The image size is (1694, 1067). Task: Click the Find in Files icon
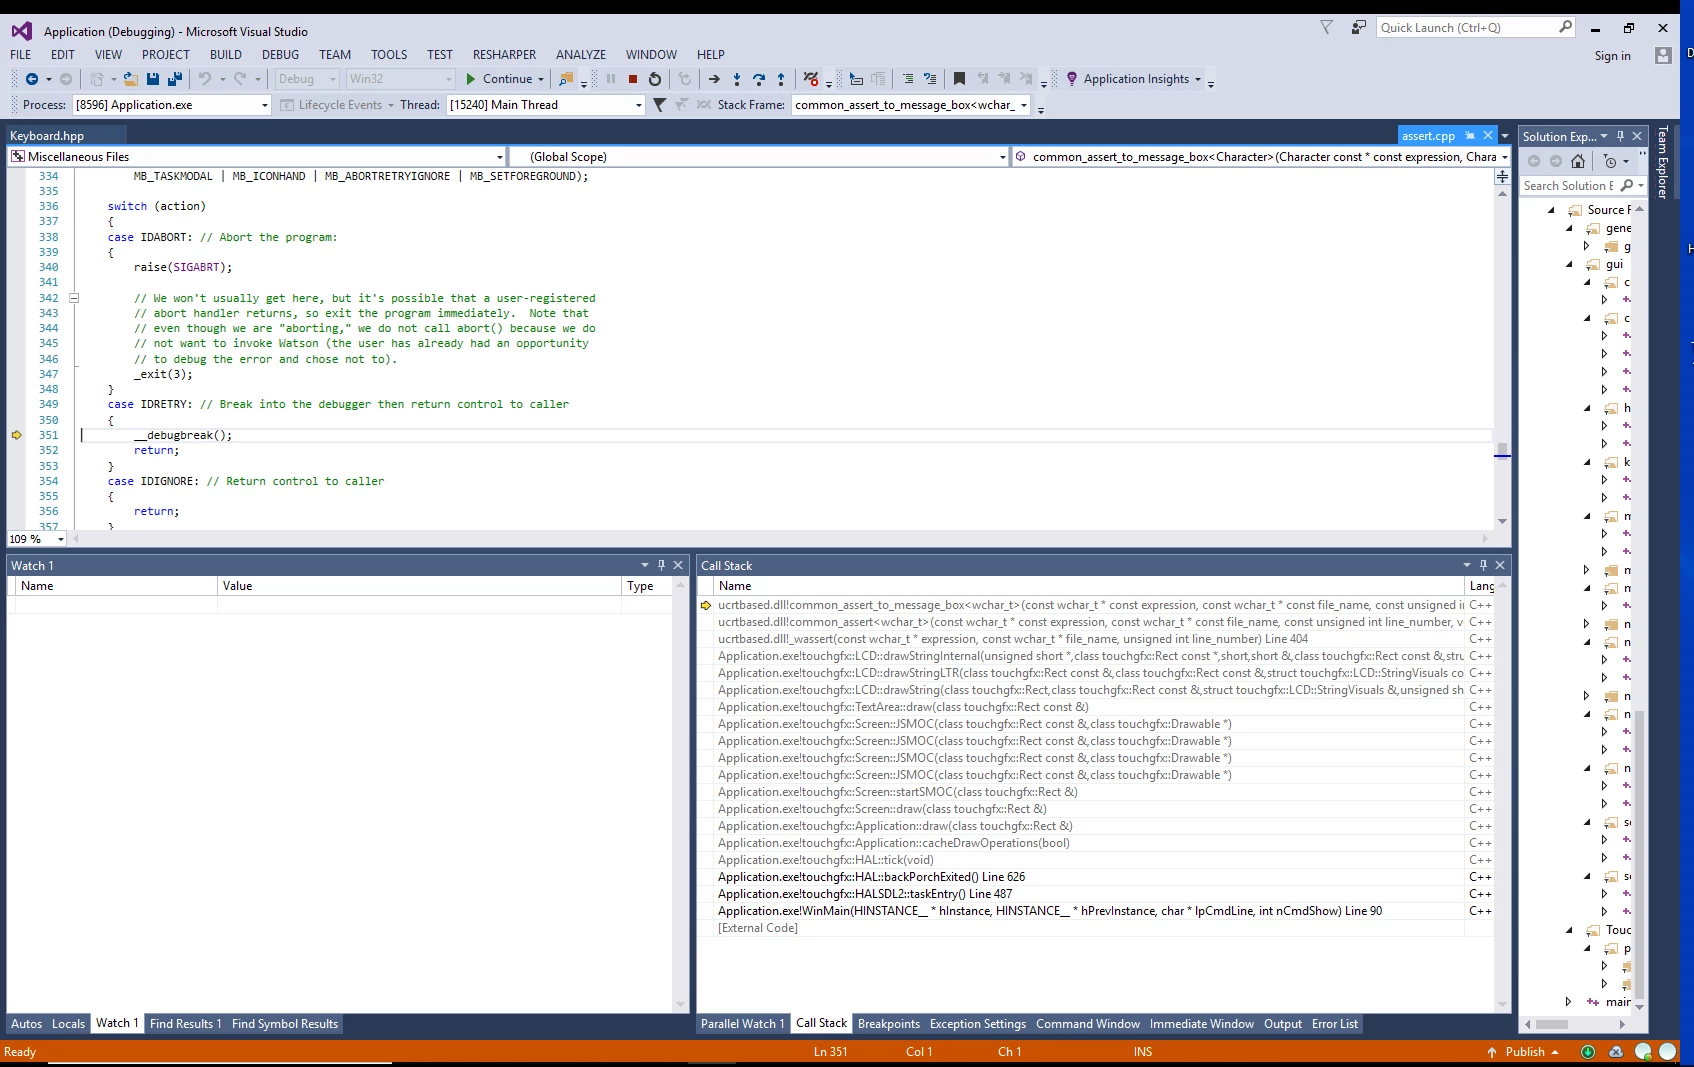click(566, 79)
